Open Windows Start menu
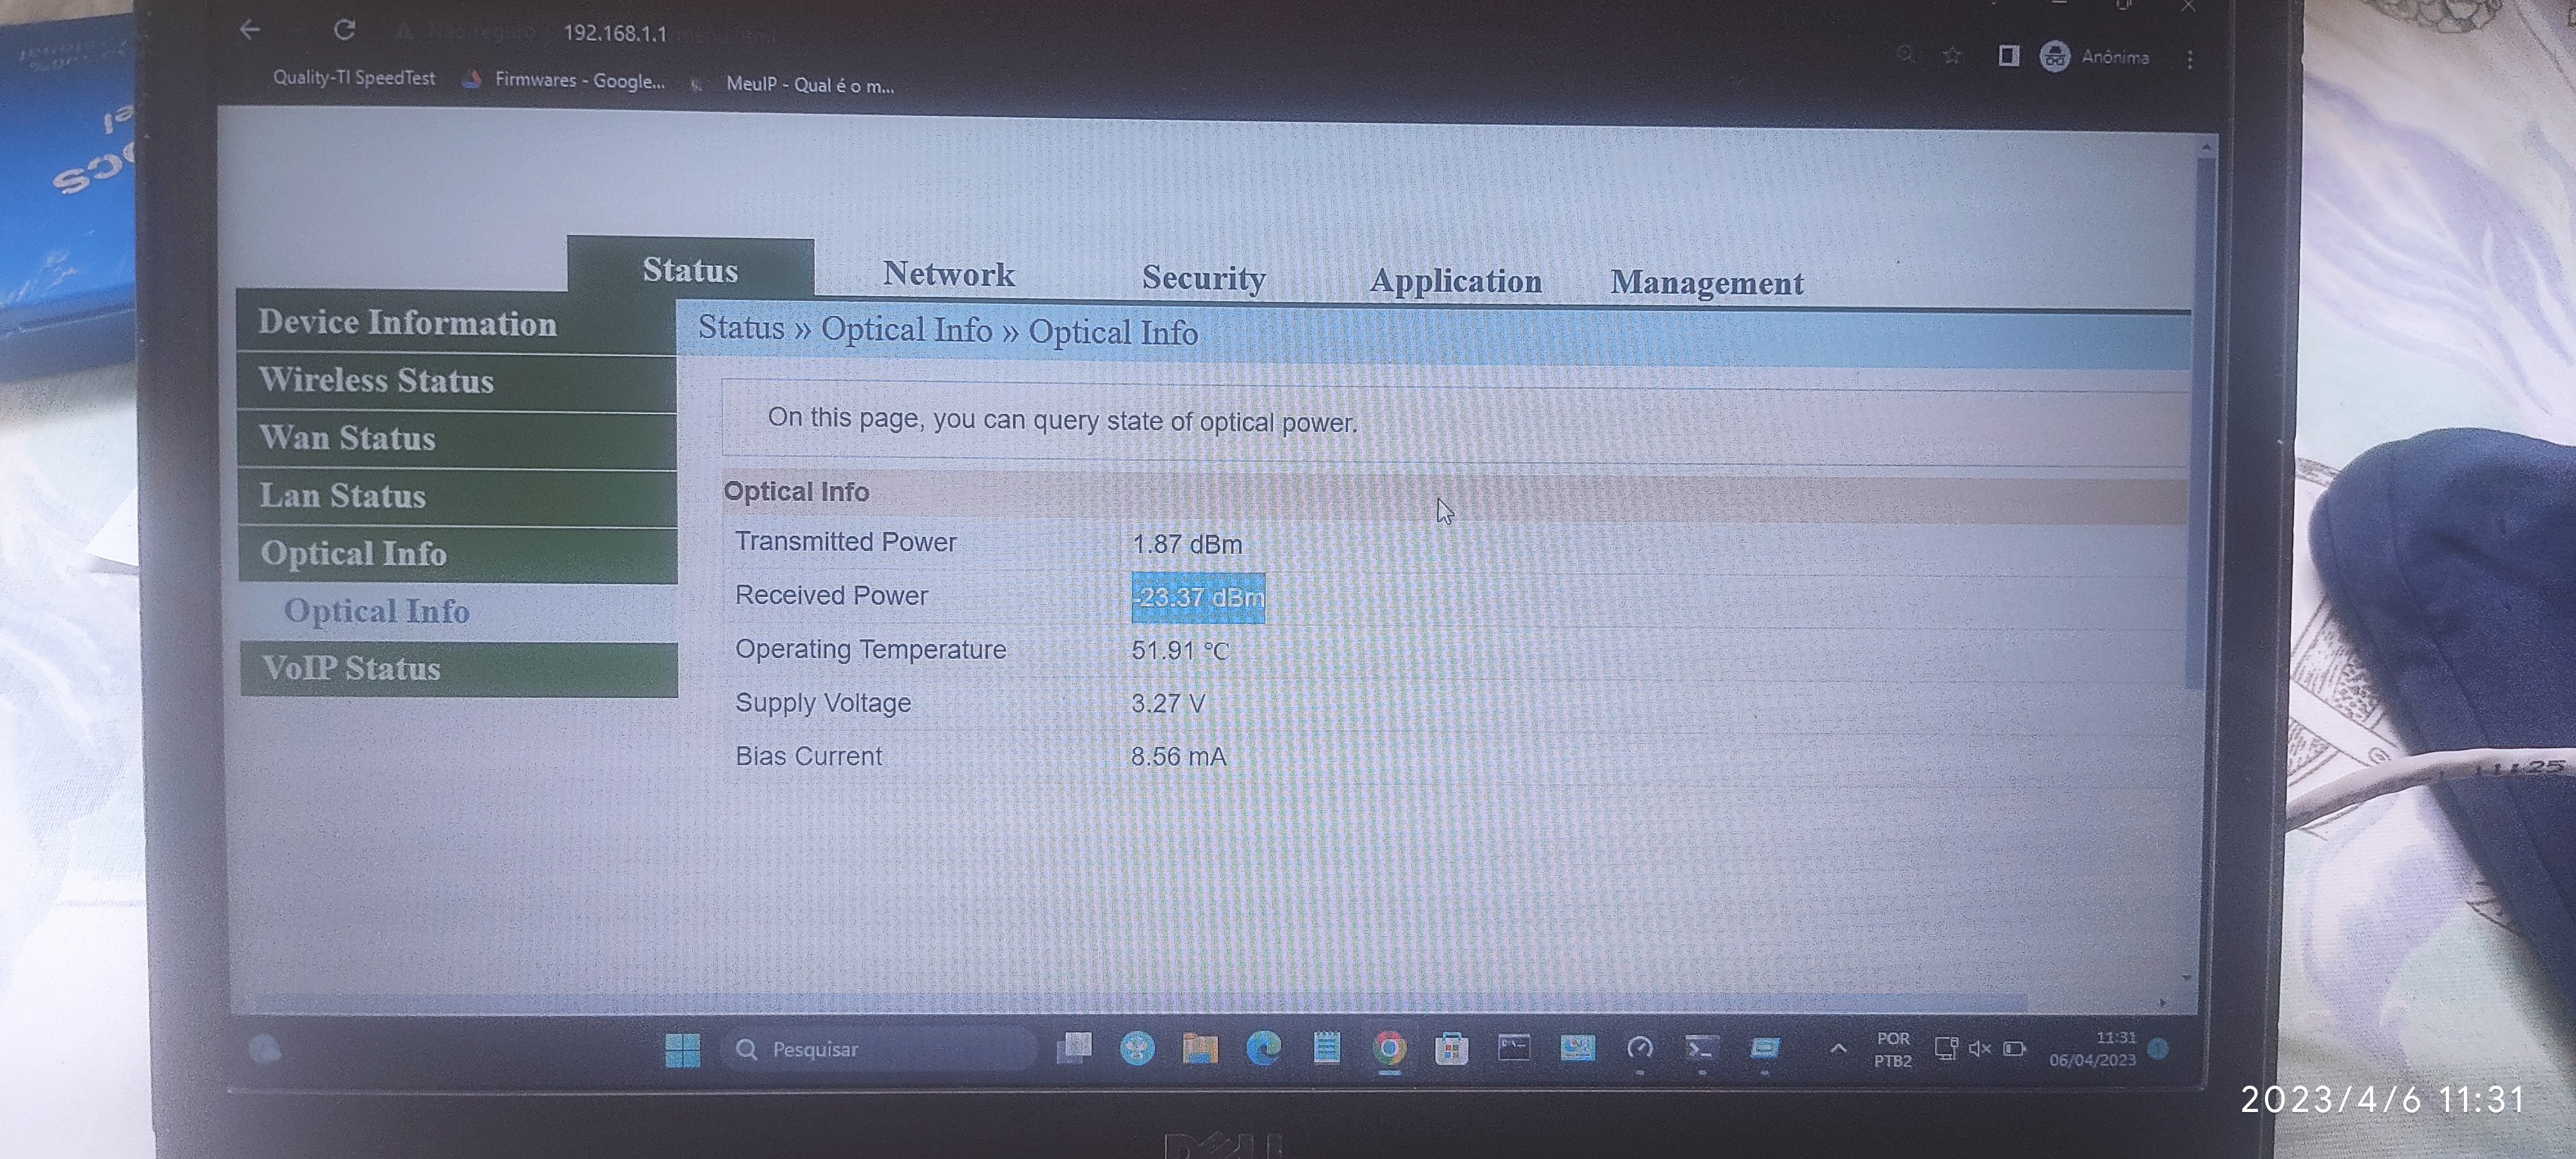The image size is (2576, 1159). (683, 1049)
